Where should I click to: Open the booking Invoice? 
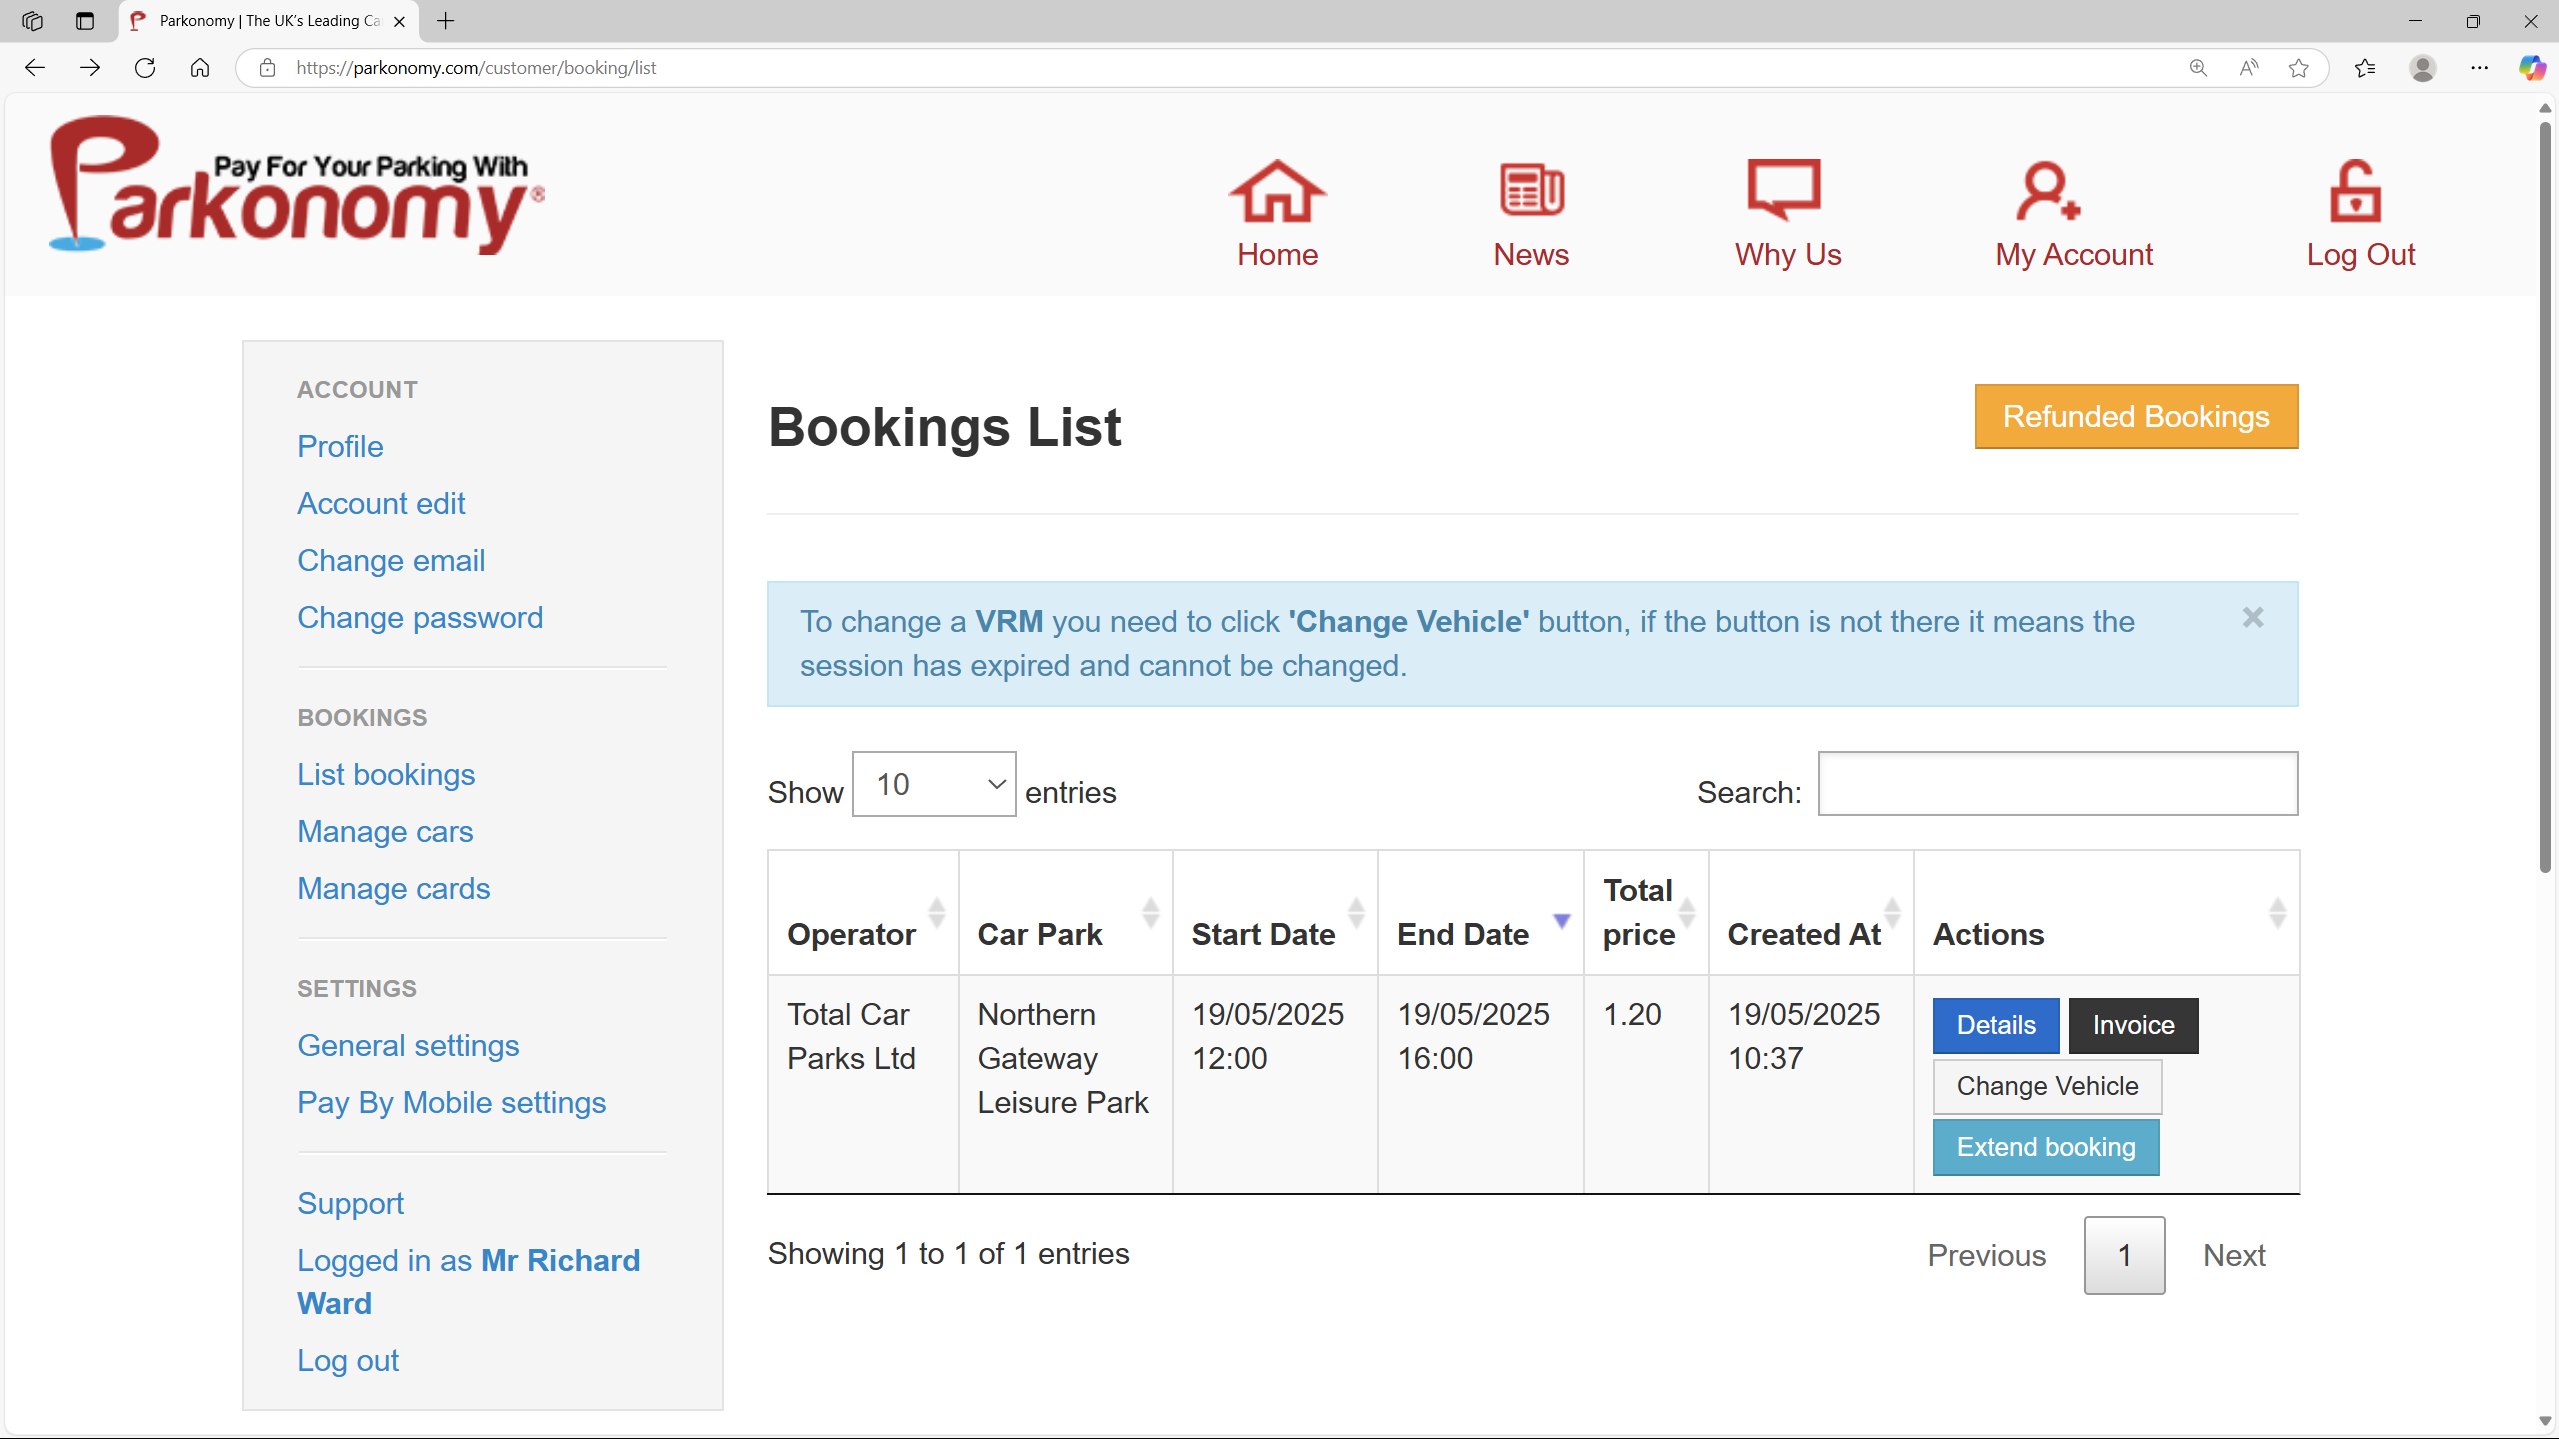pos(2133,1025)
